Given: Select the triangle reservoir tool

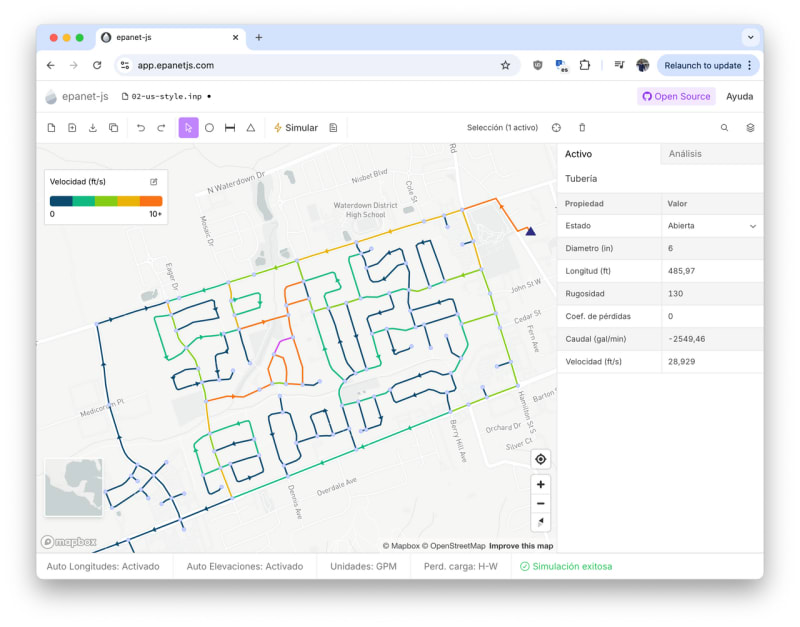Looking at the screenshot, I should [251, 128].
